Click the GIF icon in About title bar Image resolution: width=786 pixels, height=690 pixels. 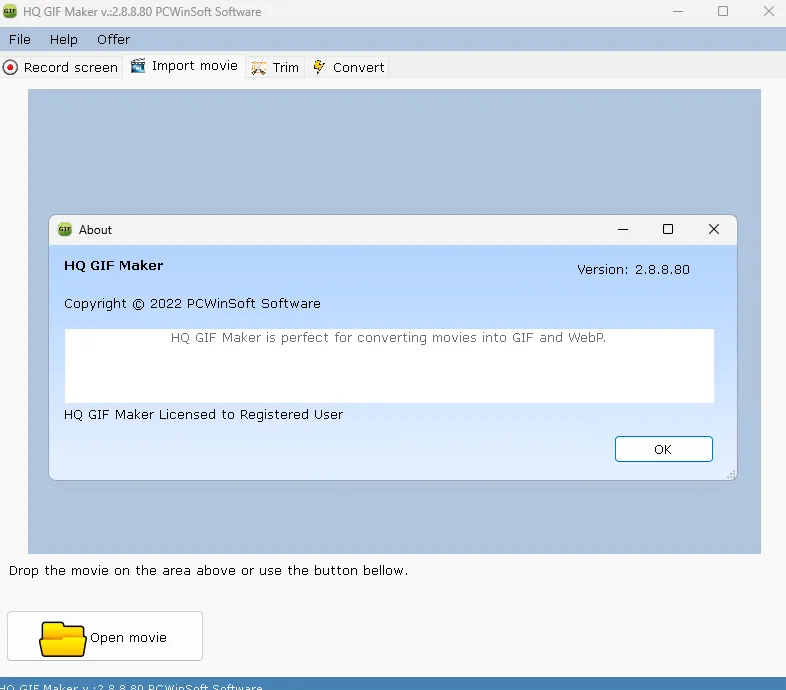pyautogui.click(x=65, y=229)
